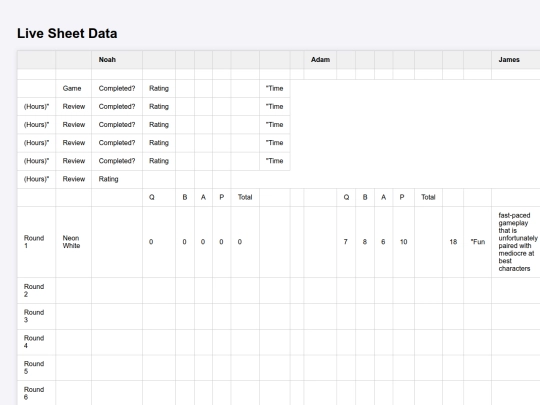This screenshot has width=540, height=405.
Task: Select the cell with value 18
Action: [453, 242]
